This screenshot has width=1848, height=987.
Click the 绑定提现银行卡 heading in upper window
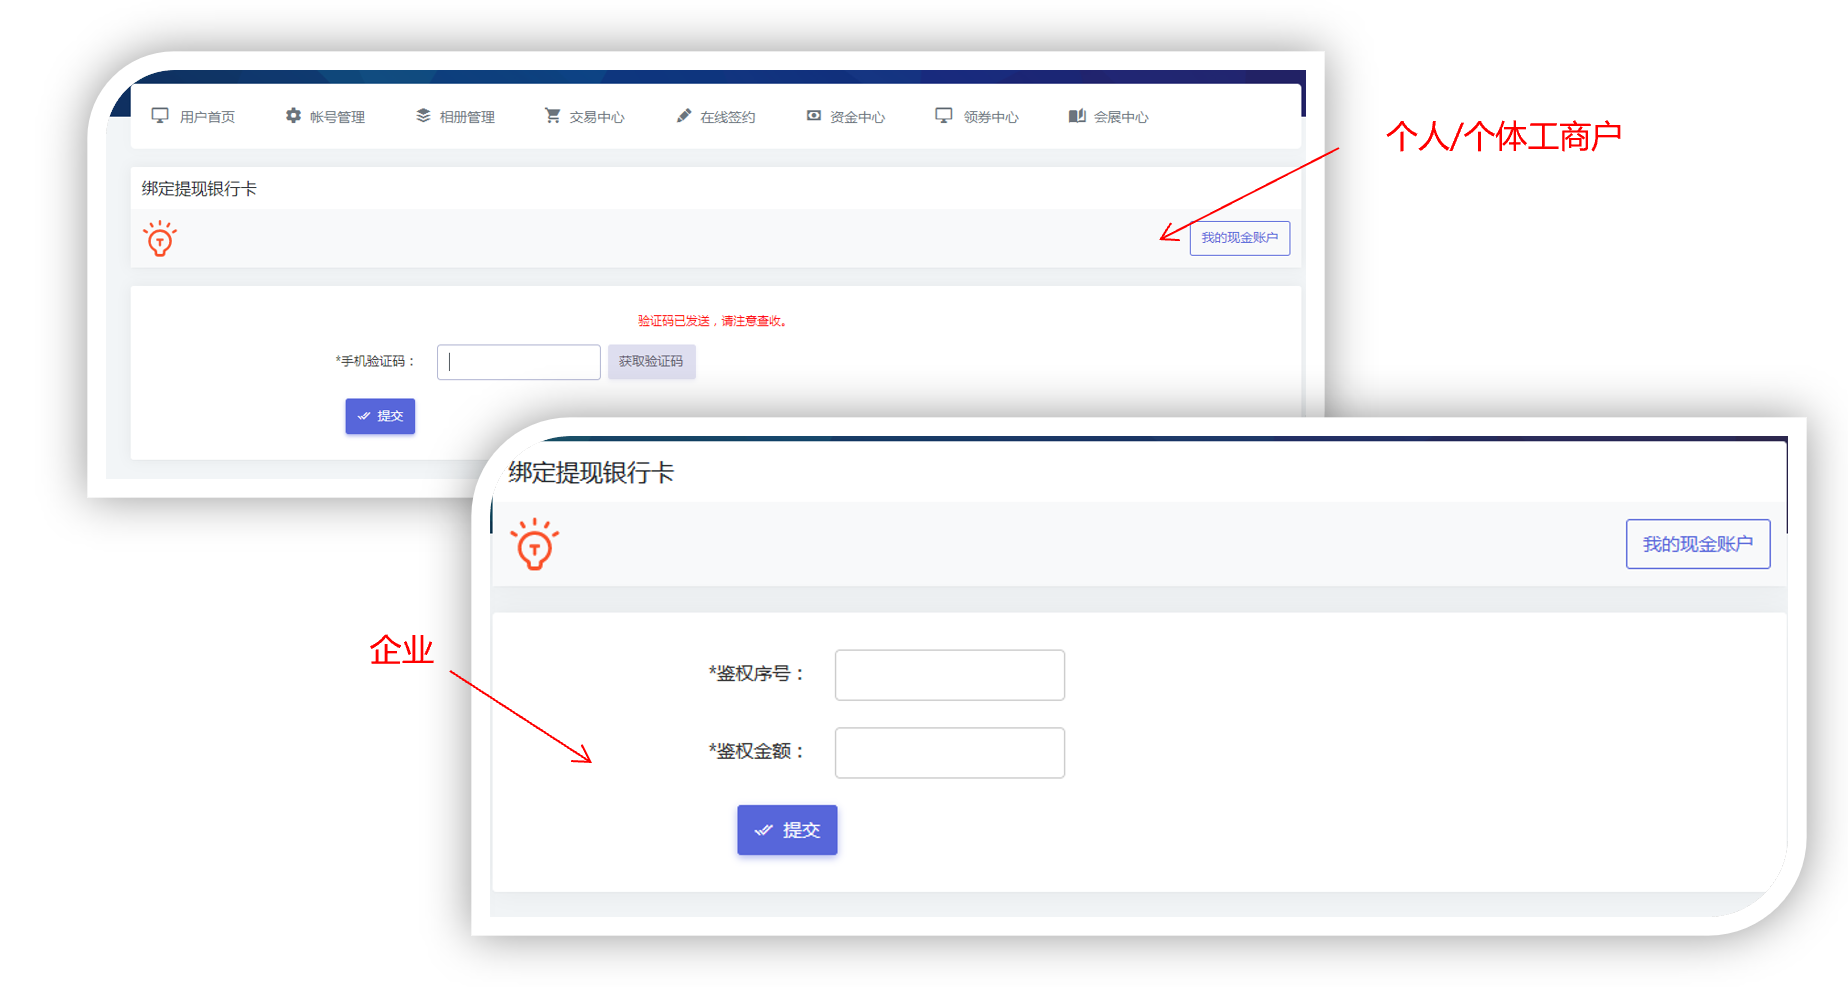(x=199, y=189)
